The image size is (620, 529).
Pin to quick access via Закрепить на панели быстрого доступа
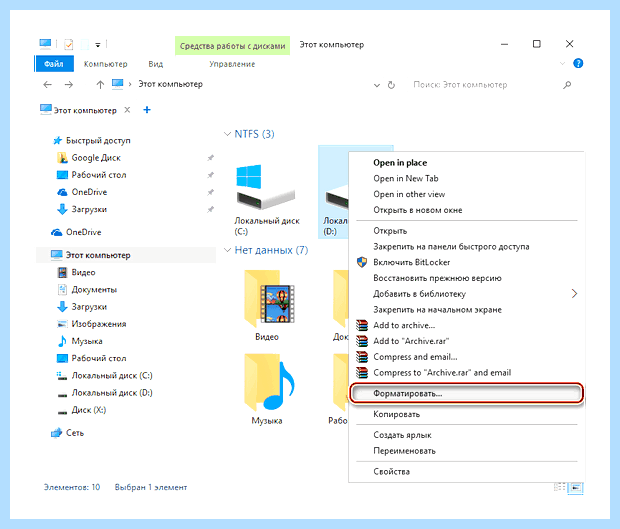(451, 247)
